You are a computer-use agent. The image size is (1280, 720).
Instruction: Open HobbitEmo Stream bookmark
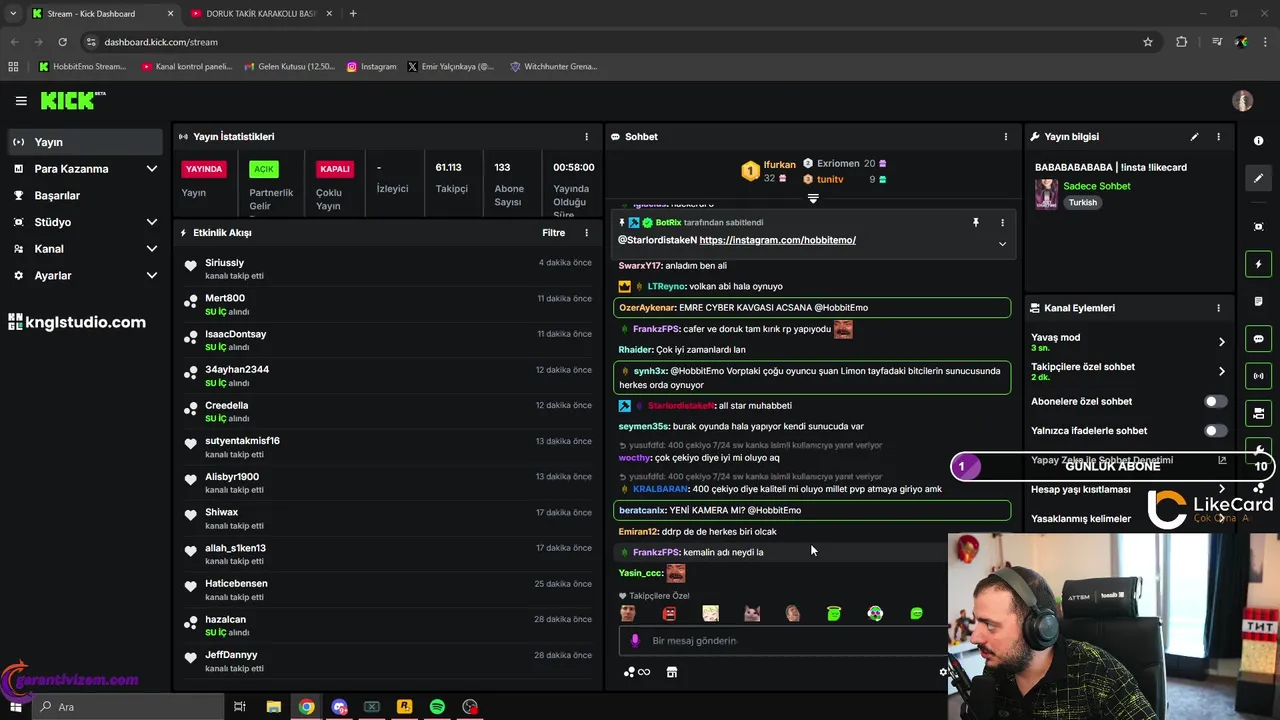coord(82,67)
